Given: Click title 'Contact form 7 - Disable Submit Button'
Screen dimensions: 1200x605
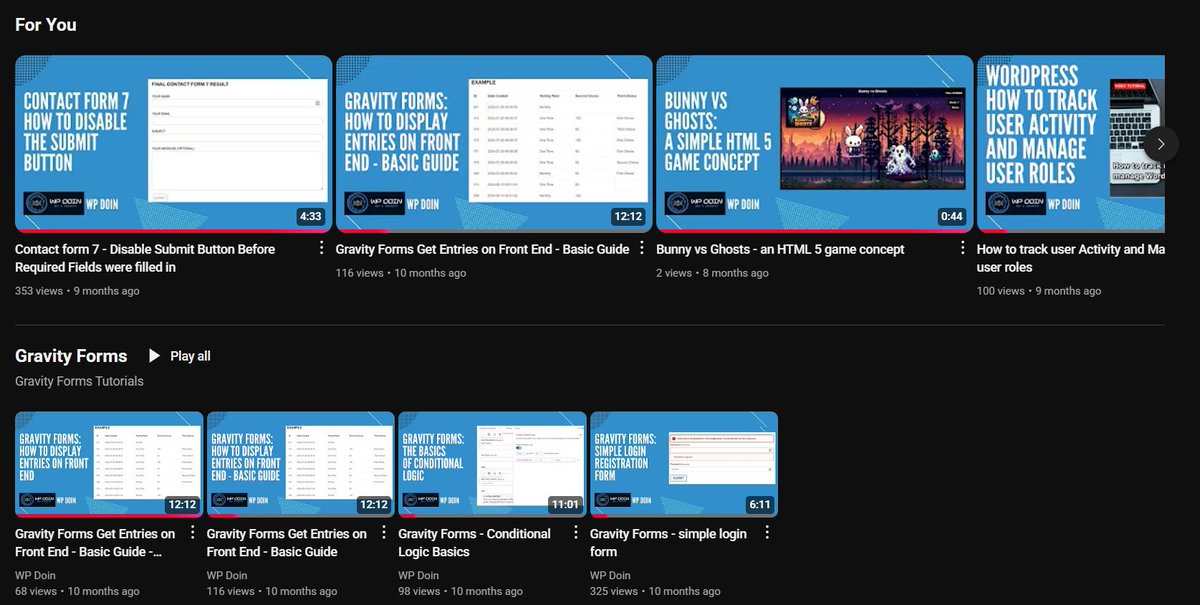Looking at the screenshot, I should click(x=145, y=258).
